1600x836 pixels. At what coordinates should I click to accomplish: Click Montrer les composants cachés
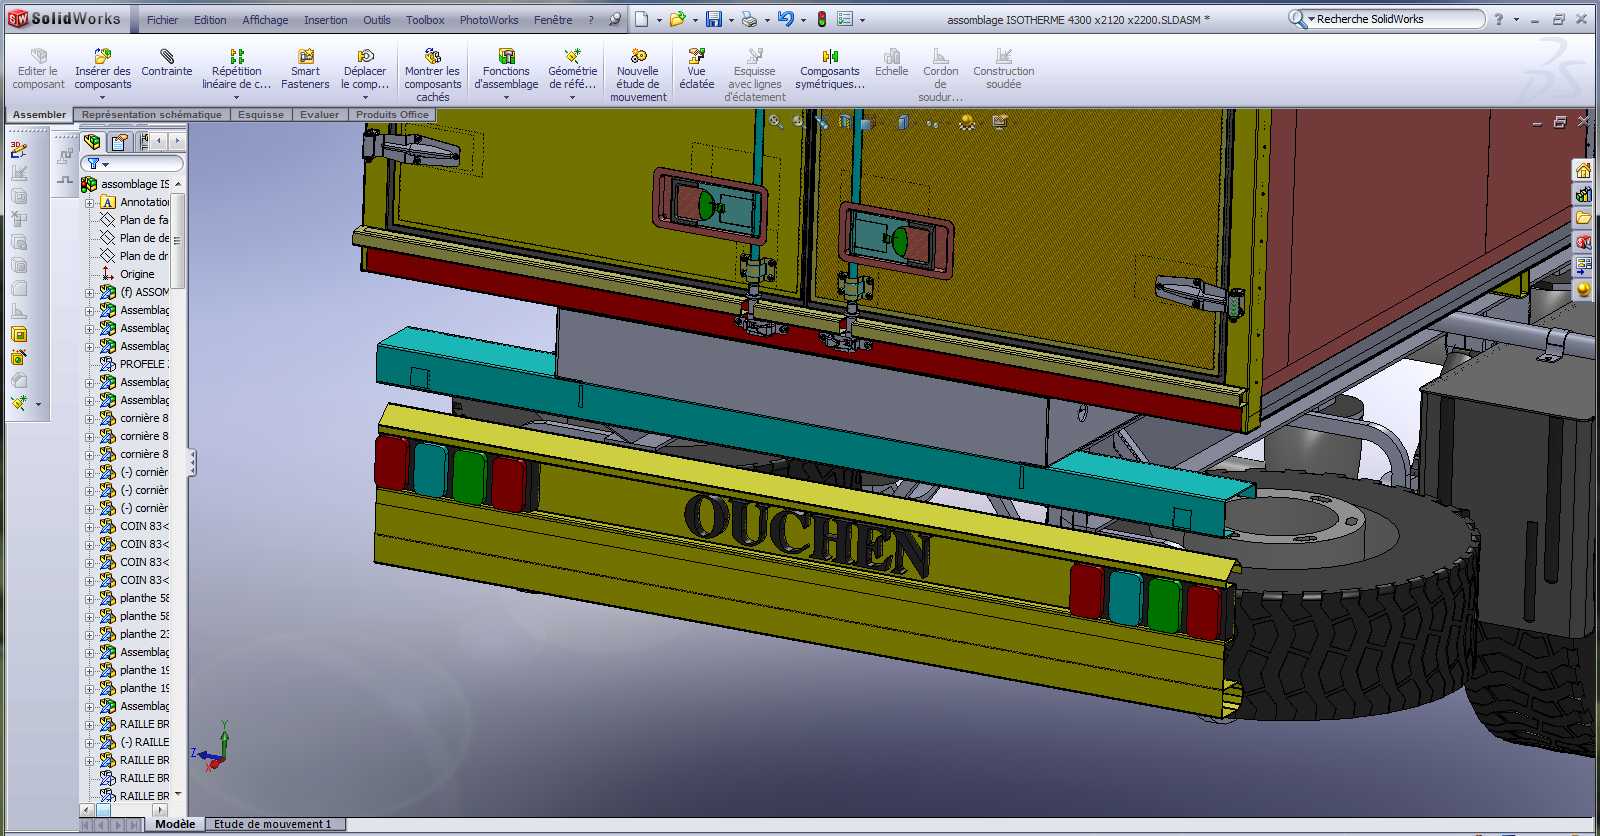pos(432,75)
